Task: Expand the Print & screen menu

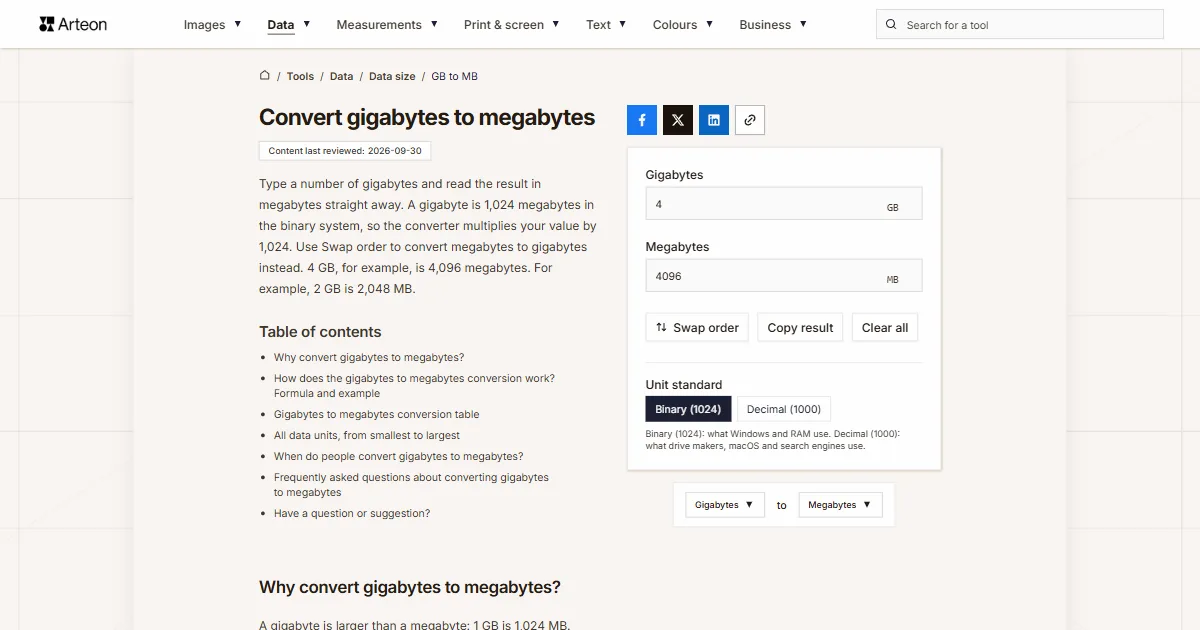Action: 512,25
